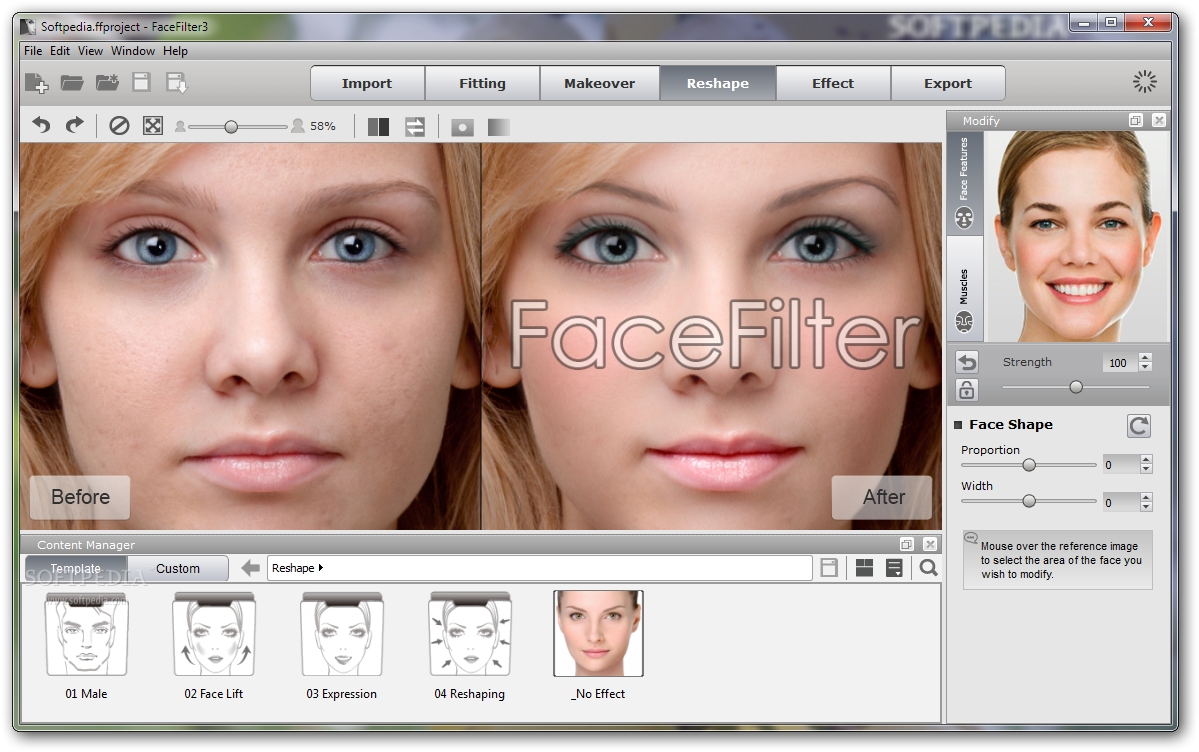This screenshot has width=1199, height=752.
Task: Toggle the lock icon in Modify panel
Action: click(x=967, y=390)
